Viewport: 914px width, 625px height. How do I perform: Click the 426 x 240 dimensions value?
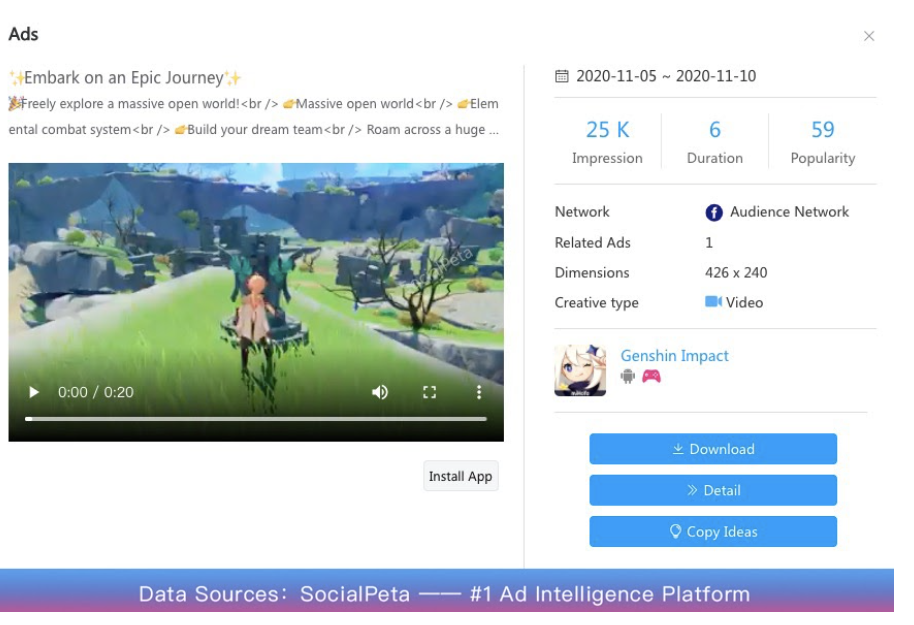point(736,272)
